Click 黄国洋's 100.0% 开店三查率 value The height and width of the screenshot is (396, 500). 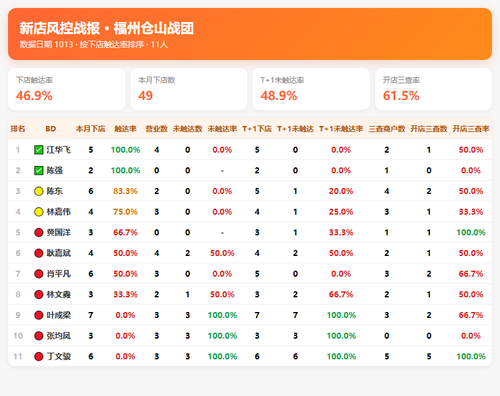(471, 233)
